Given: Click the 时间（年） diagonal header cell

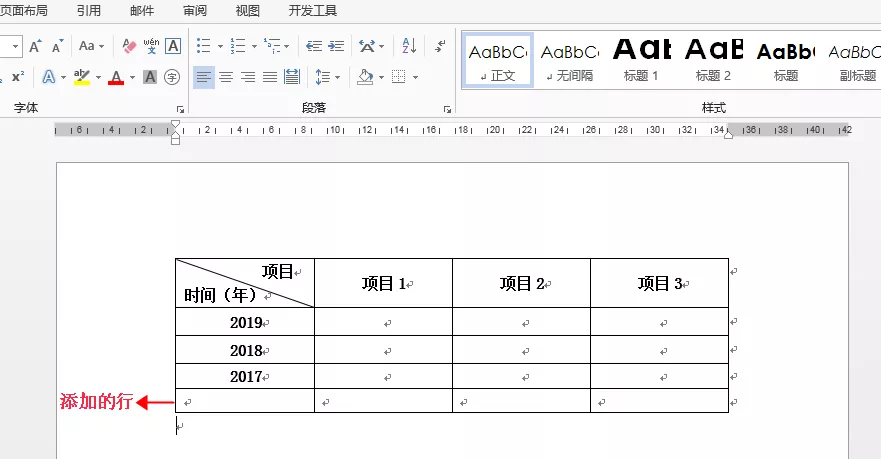Looking at the screenshot, I should [x=245, y=283].
